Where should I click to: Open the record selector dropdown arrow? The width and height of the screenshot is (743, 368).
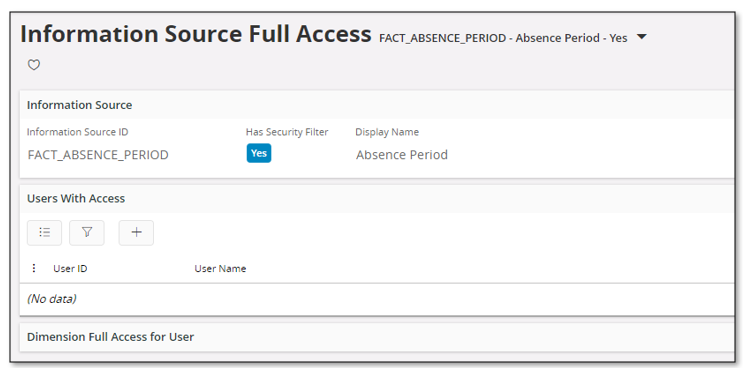pos(642,37)
